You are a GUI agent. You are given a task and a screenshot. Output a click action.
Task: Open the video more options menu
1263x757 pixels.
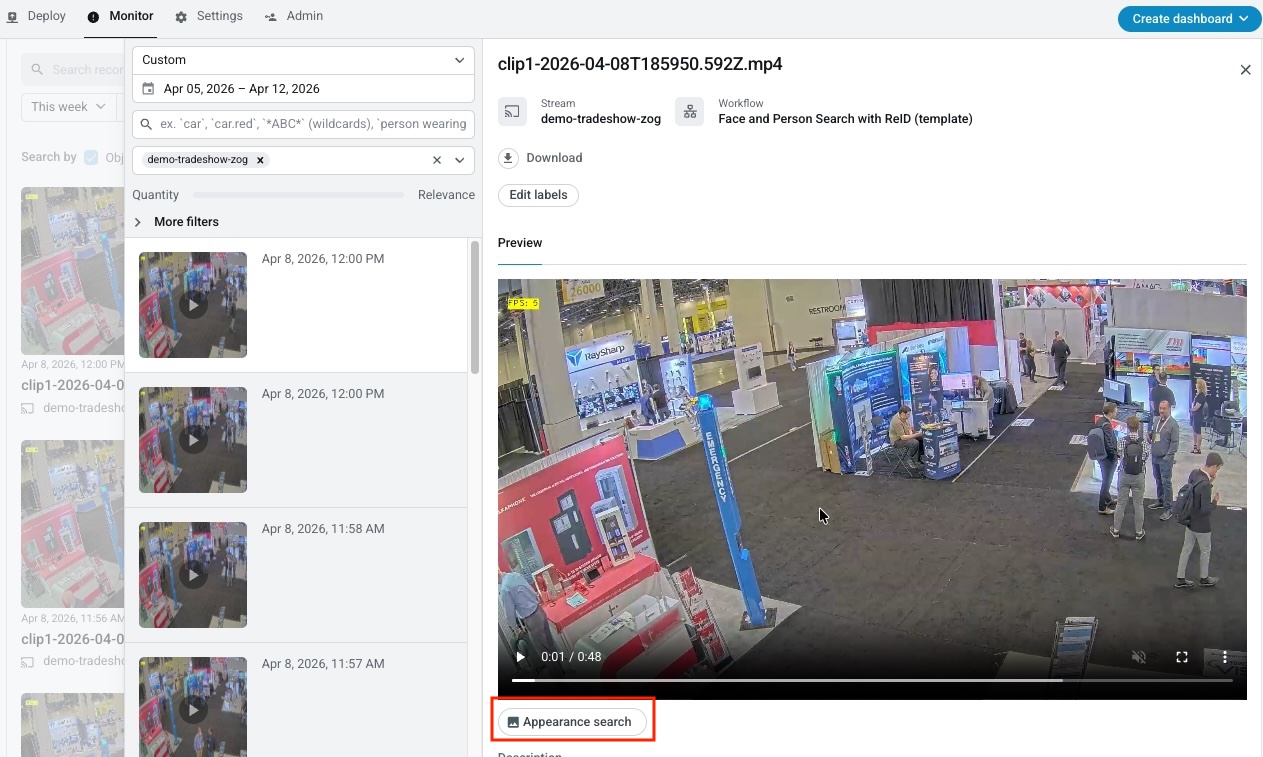point(1225,657)
